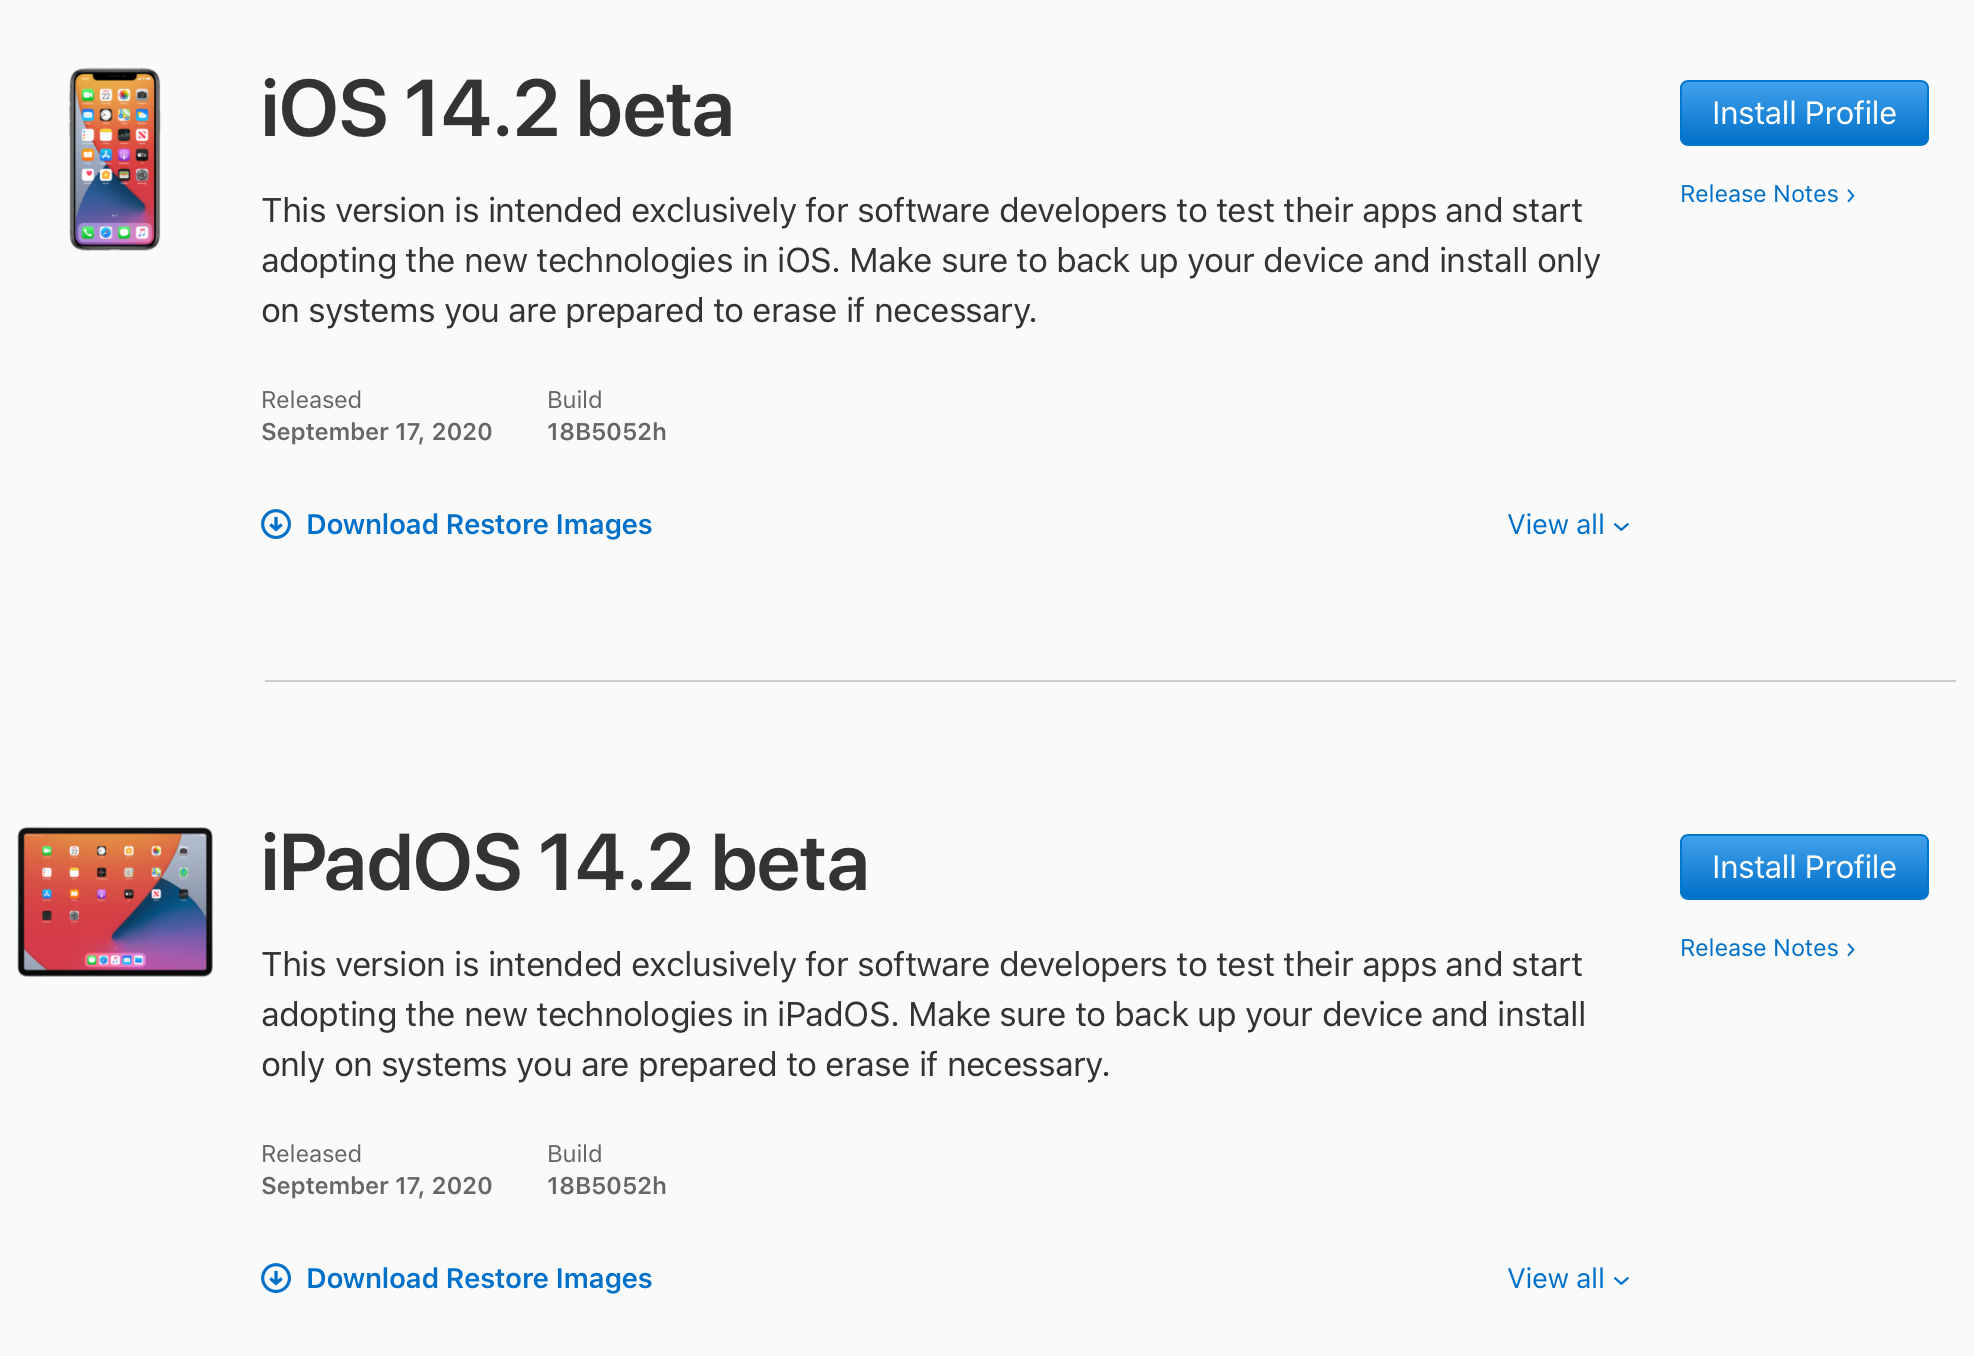Click the chevron beside iPadOS Release Notes
This screenshot has width=1974, height=1356.
tap(1850, 948)
